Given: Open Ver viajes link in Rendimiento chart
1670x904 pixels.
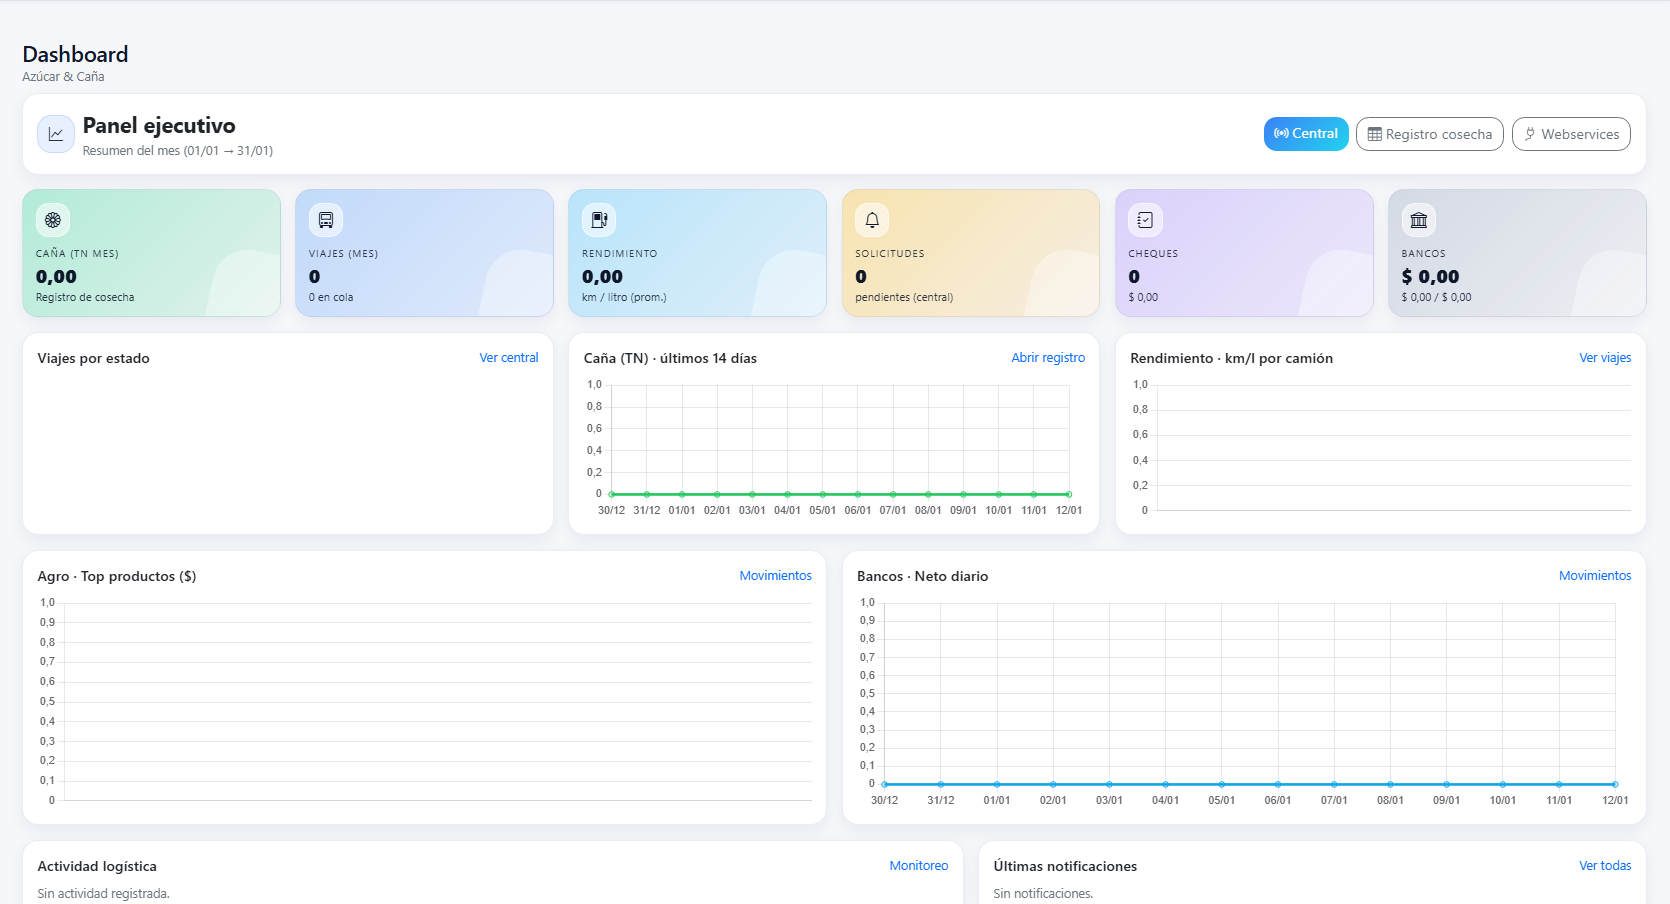Looking at the screenshot, I should point(1604,358).
